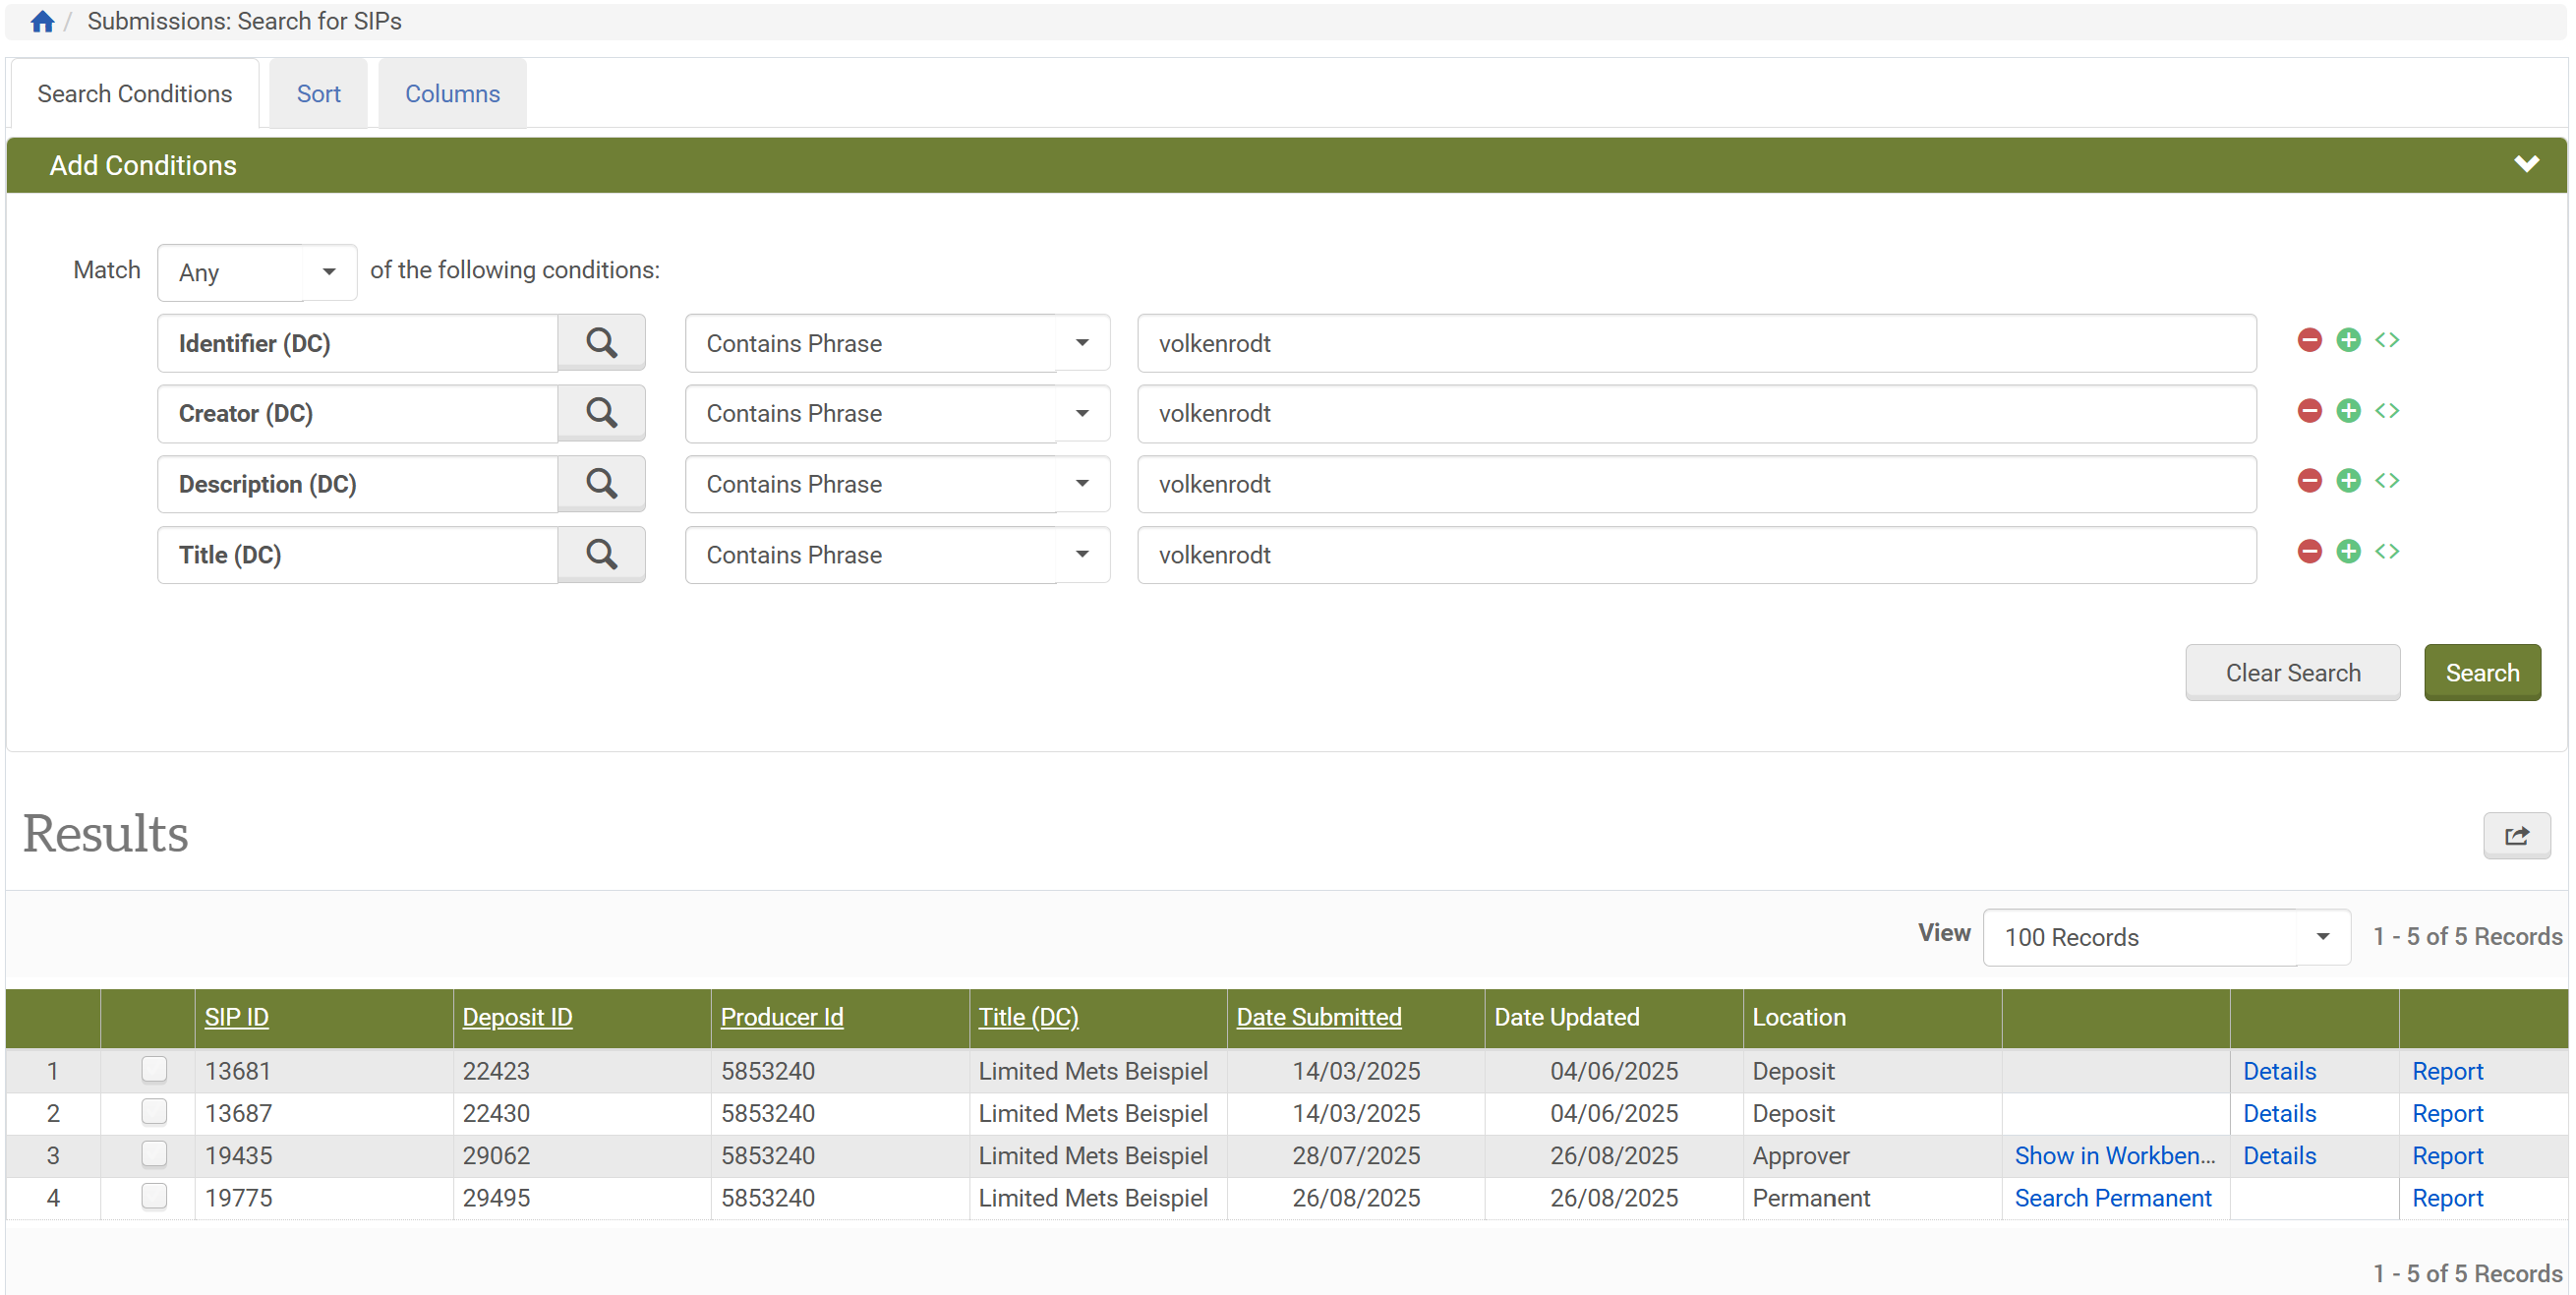Open the Identifier (DC) field lookup magnifier
Viewport: 2576px width, 1295px height.
click(601, 342)
